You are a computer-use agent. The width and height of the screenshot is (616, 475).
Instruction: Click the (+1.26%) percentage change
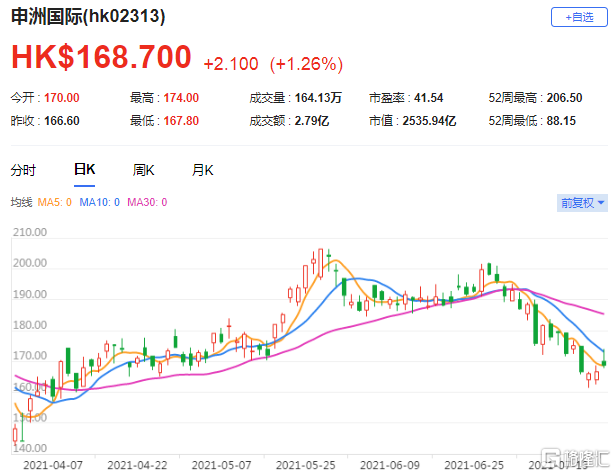click(306, 64)
